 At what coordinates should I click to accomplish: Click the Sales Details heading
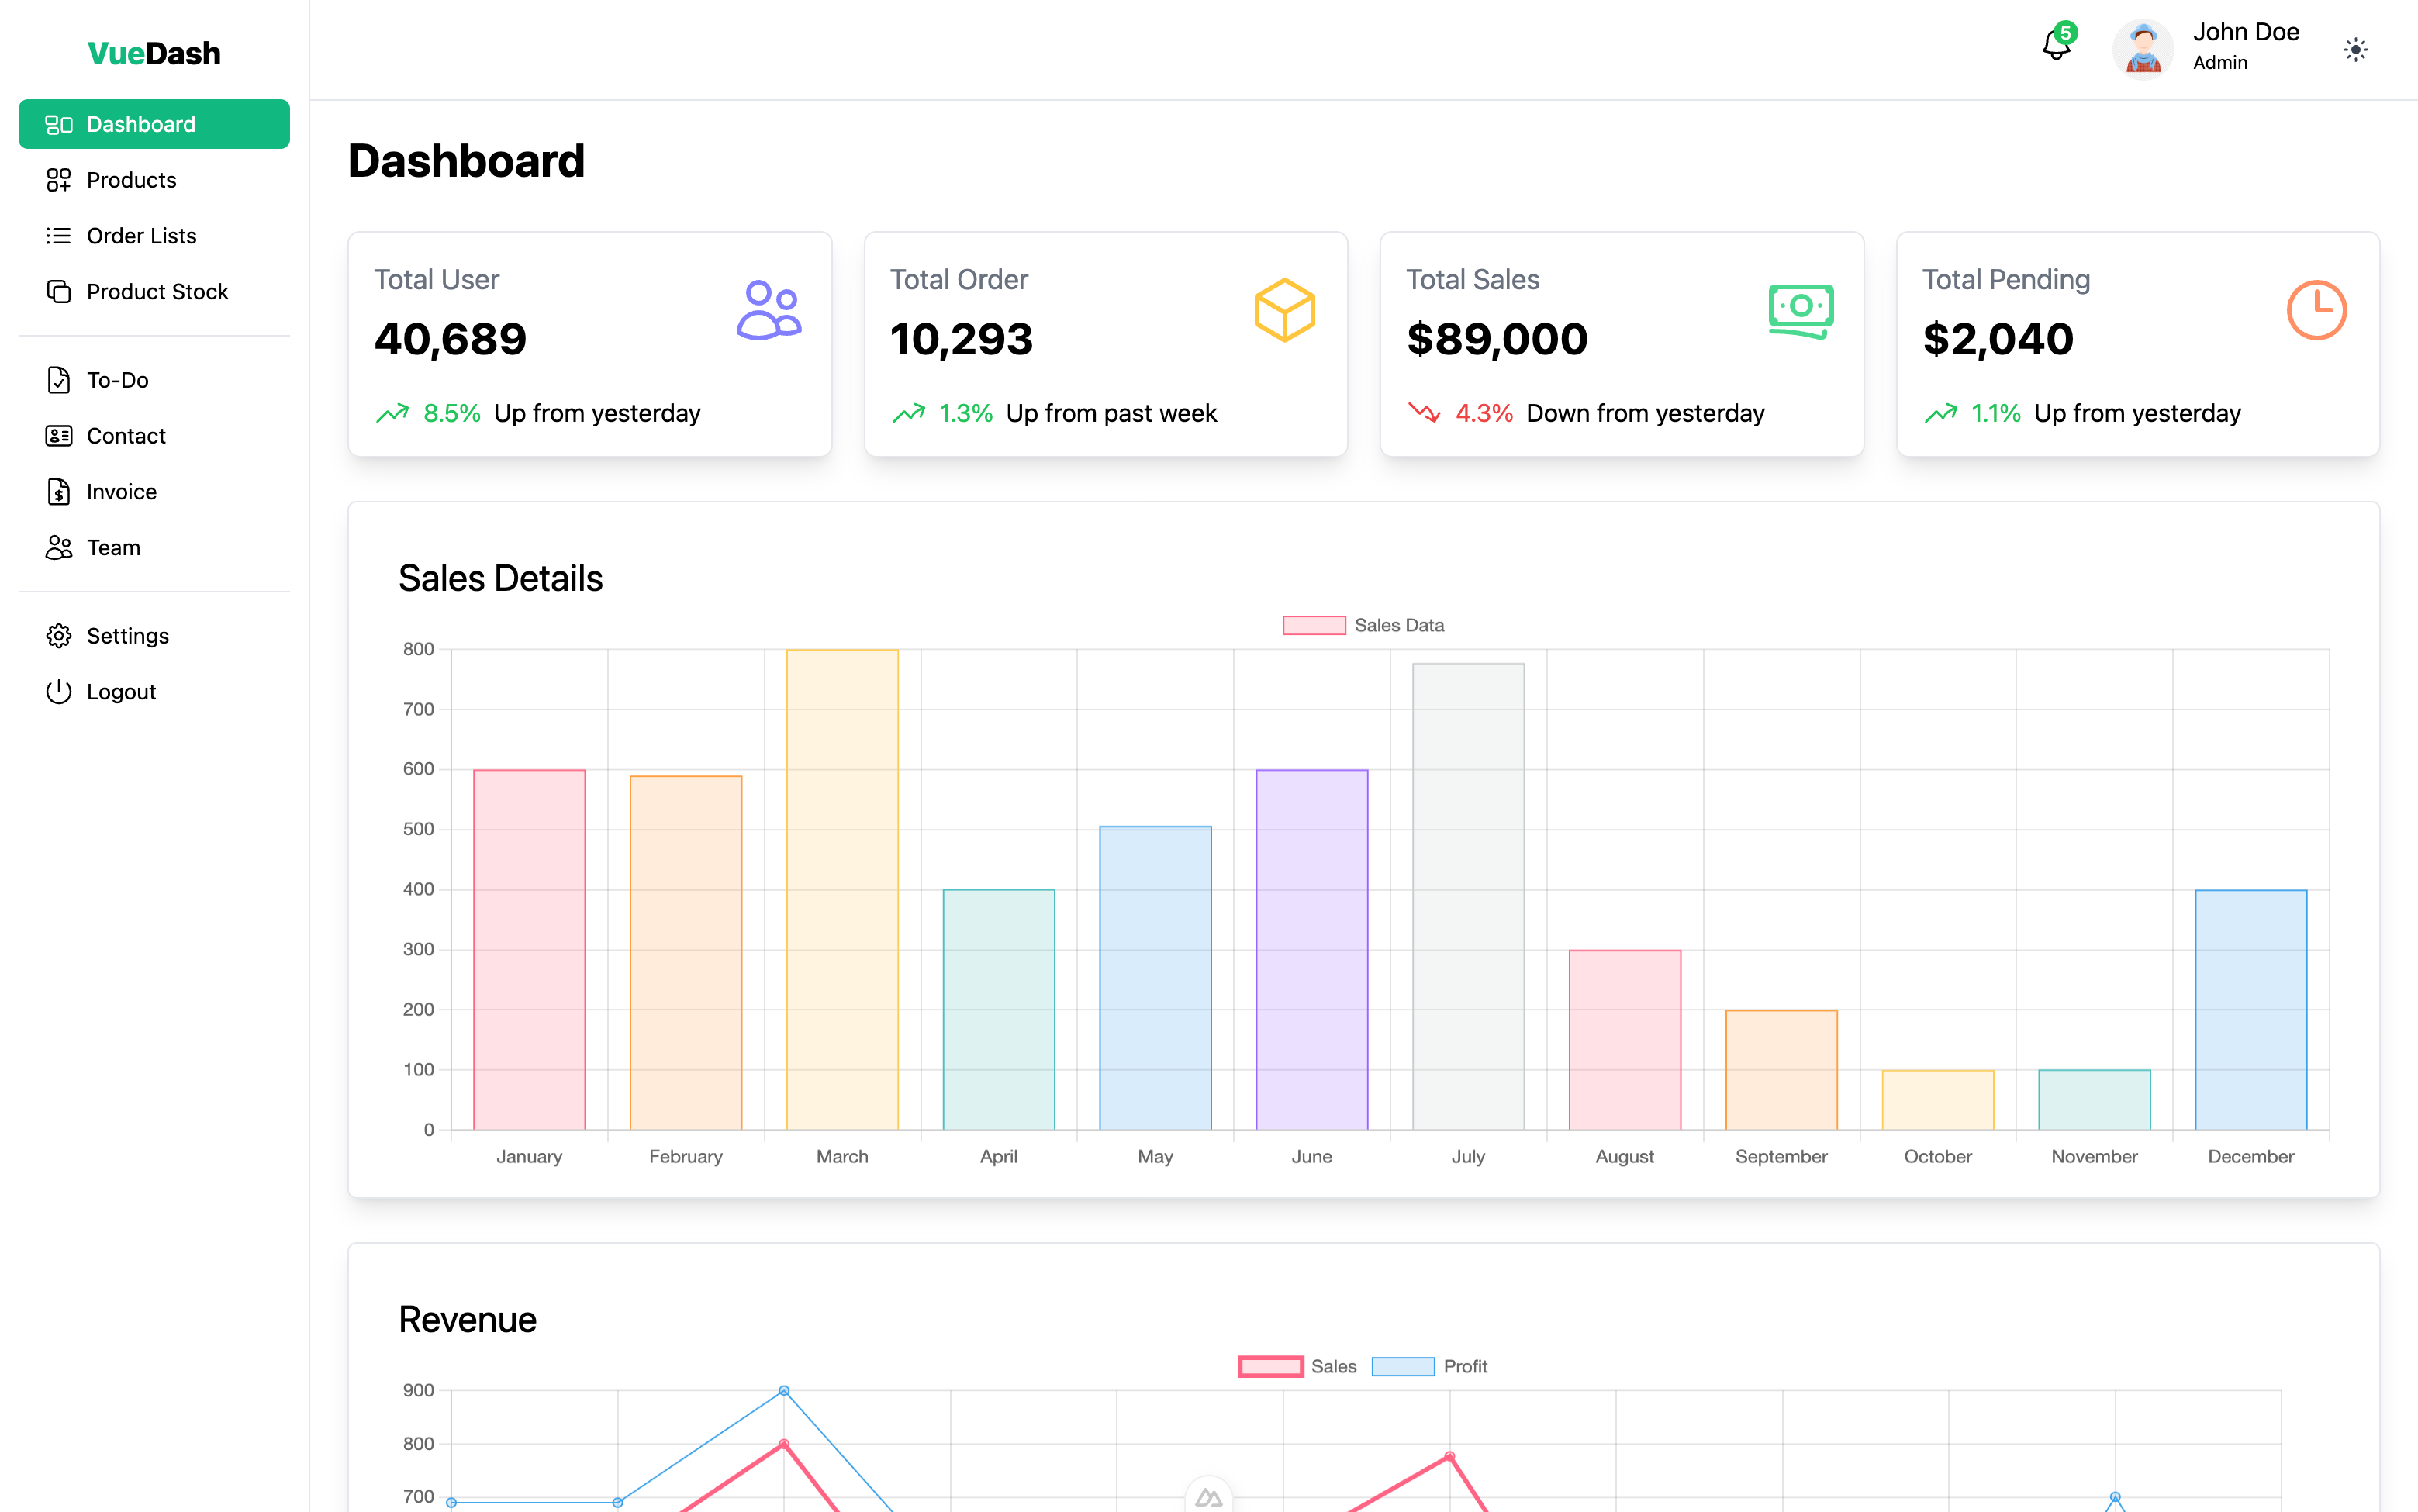tap(500, 578)
